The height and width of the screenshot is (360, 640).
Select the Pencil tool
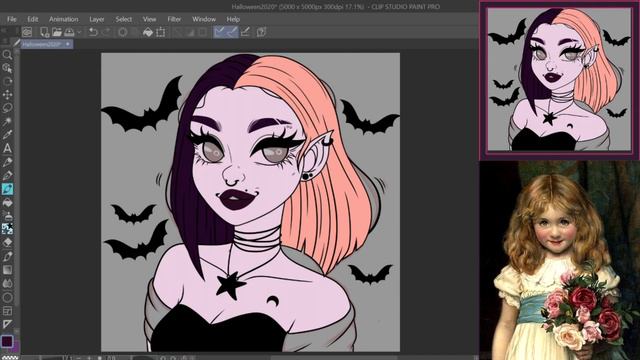[x=7, y=176]
